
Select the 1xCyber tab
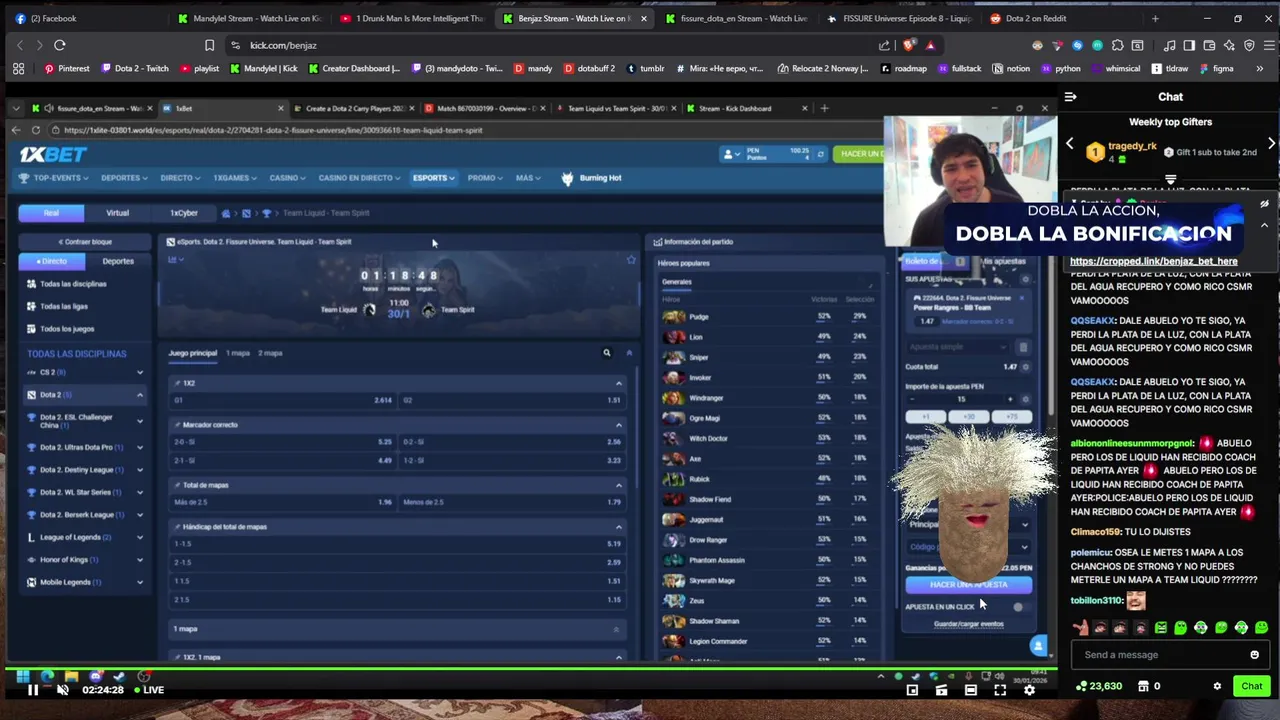[x=184, y=213]
